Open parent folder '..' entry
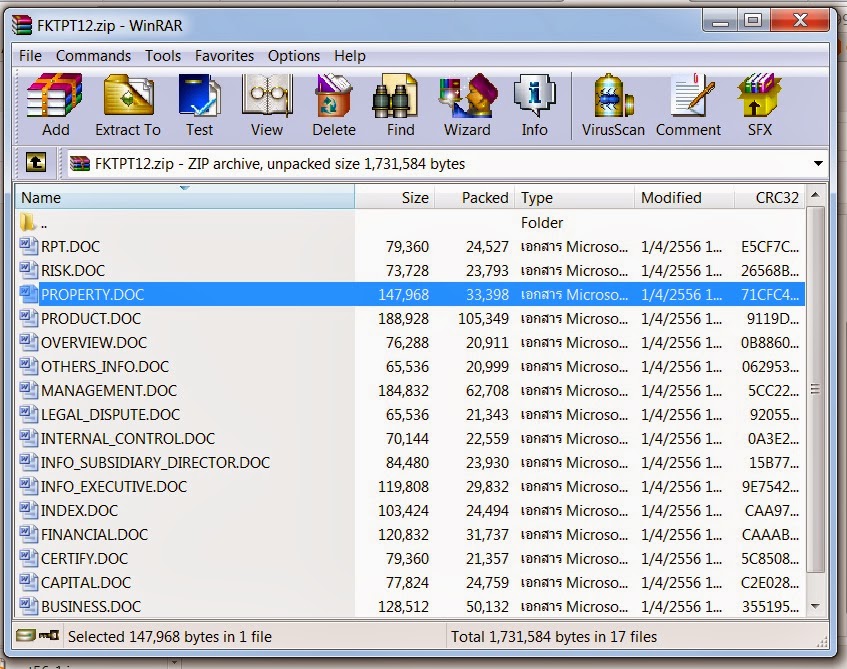This screenshot has width=847, height=669. pos(44,223)
